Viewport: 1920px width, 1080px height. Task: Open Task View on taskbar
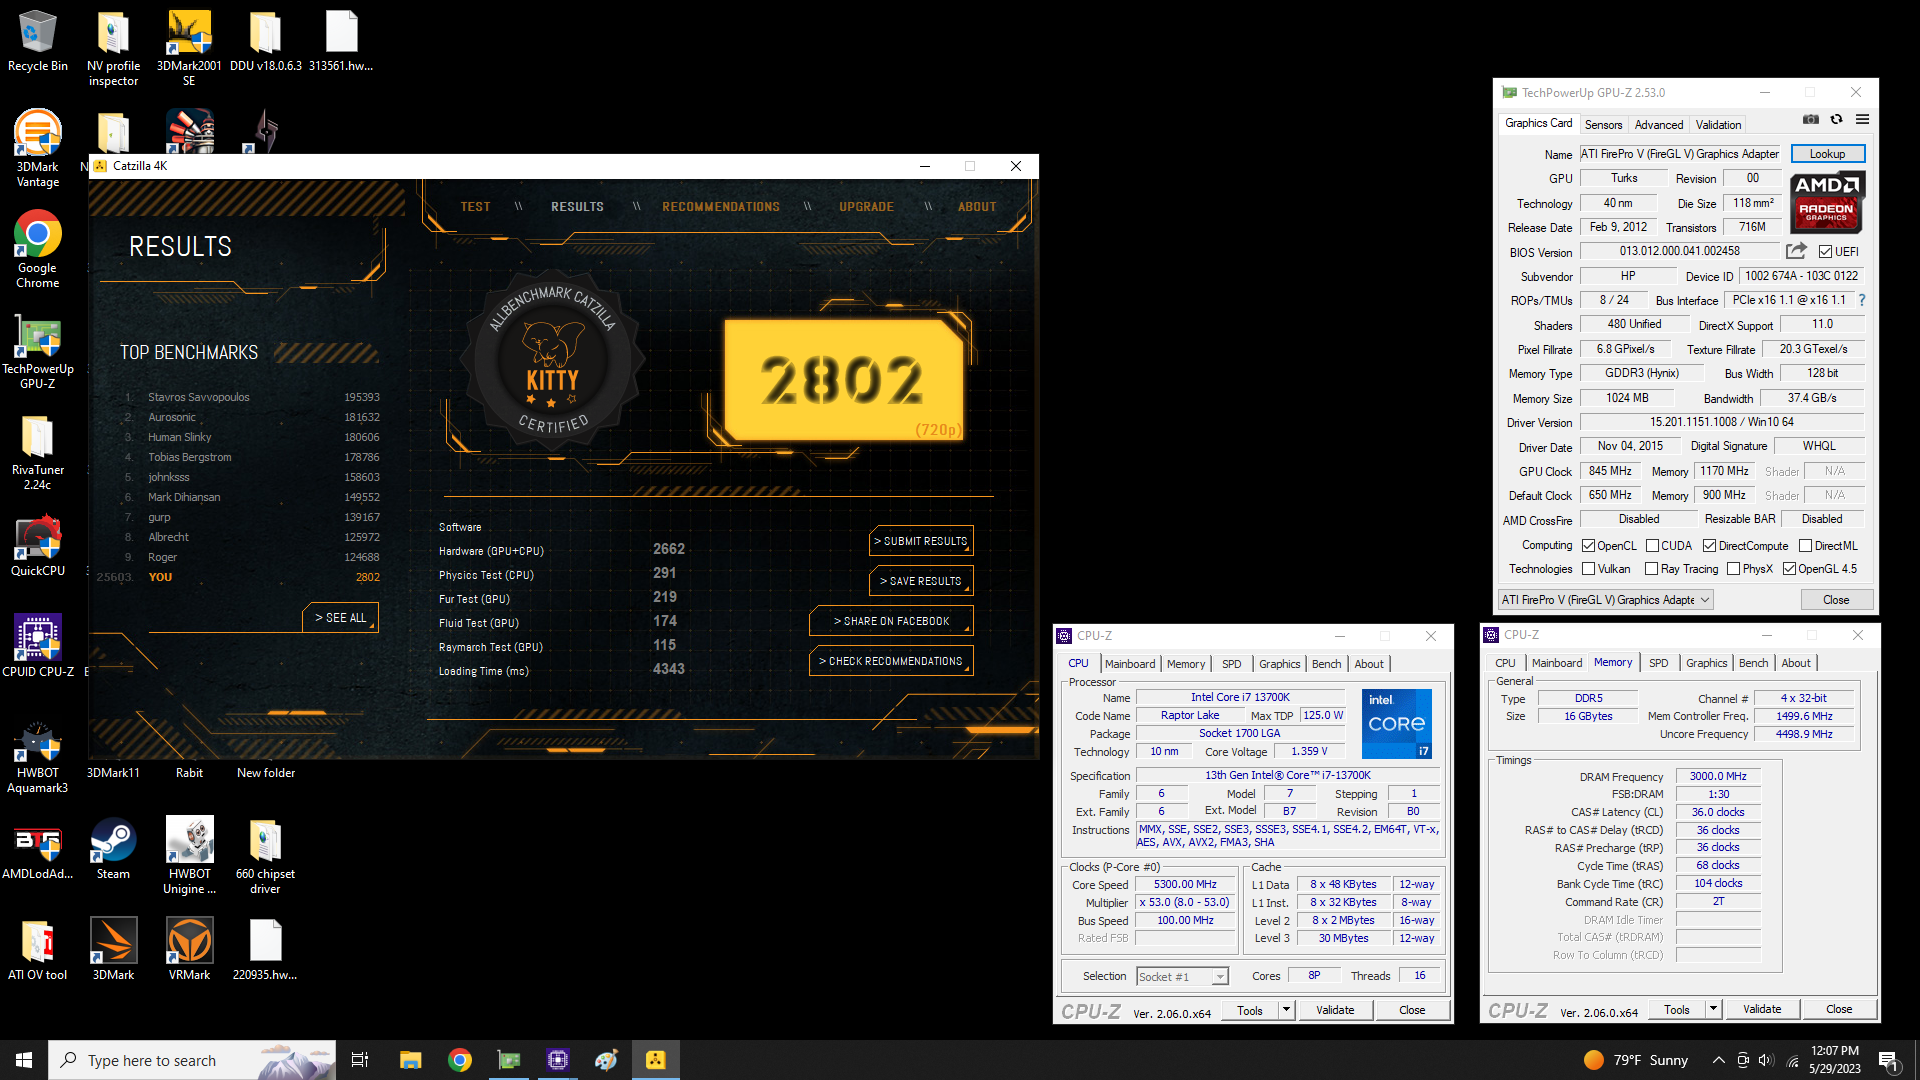click(360, 1060)
